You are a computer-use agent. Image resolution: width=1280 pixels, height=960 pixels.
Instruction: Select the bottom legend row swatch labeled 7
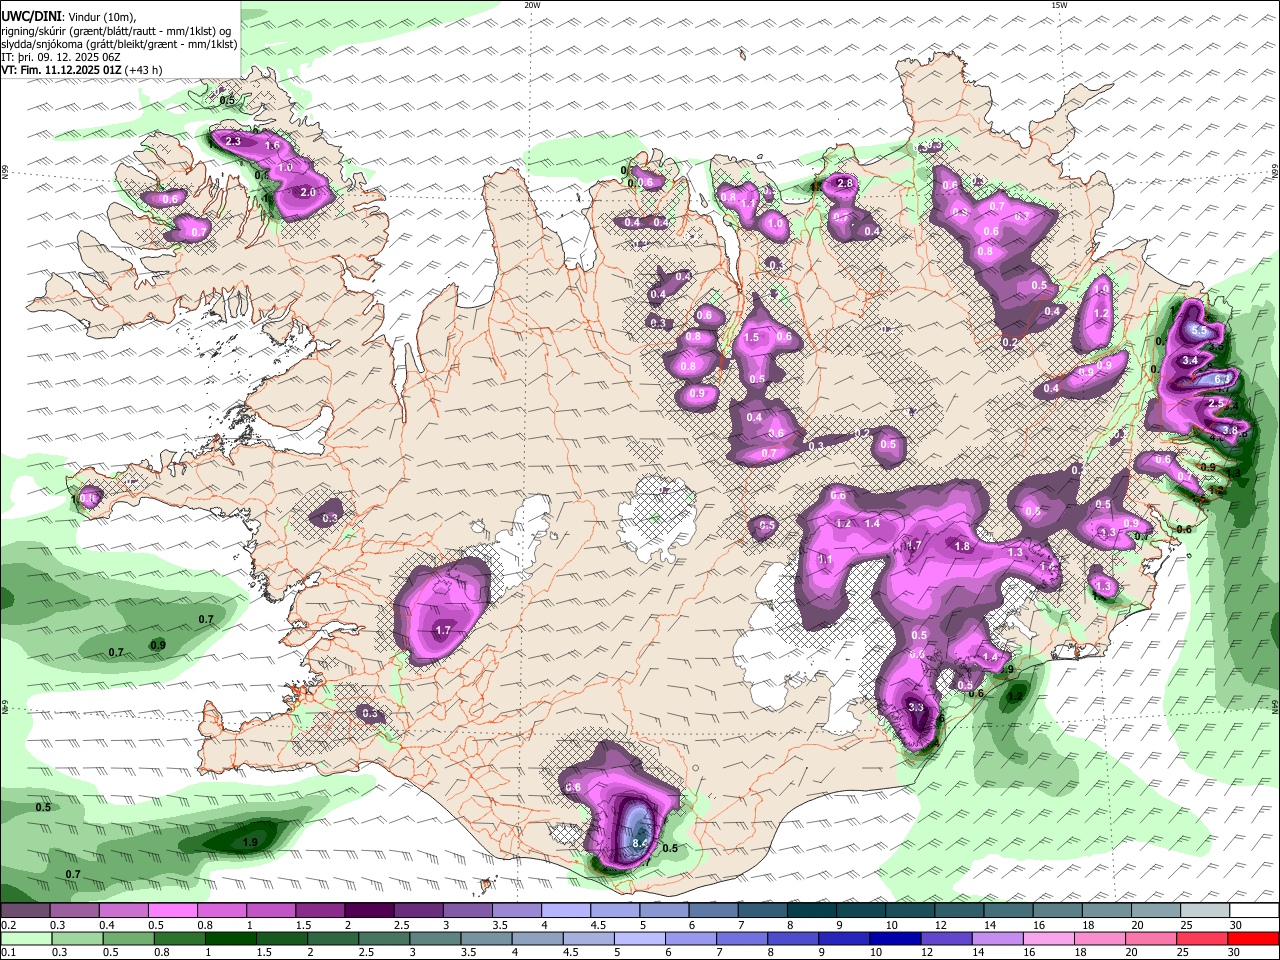click(742, 939)
